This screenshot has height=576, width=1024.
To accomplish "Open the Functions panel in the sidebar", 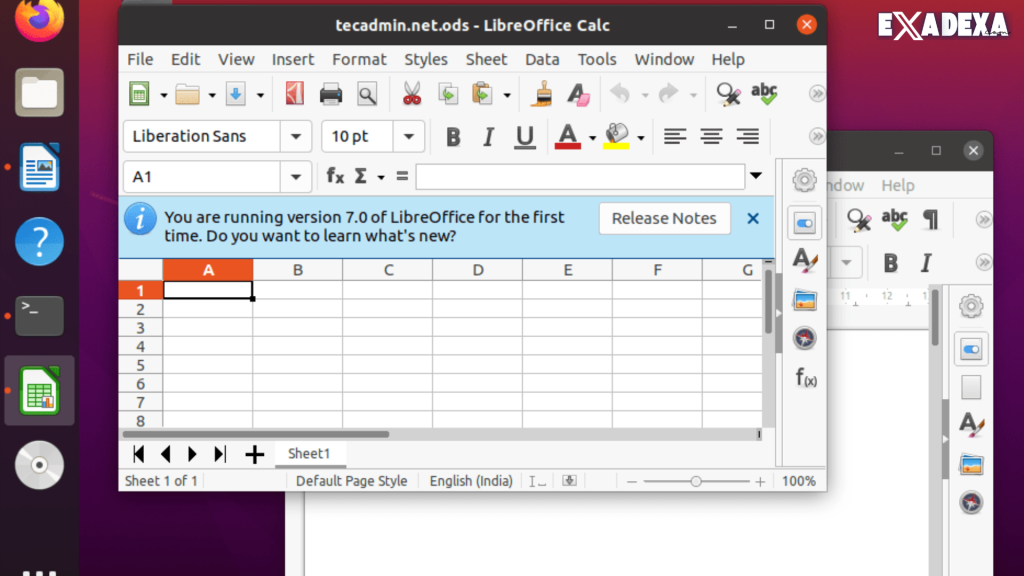I will 804,378.
